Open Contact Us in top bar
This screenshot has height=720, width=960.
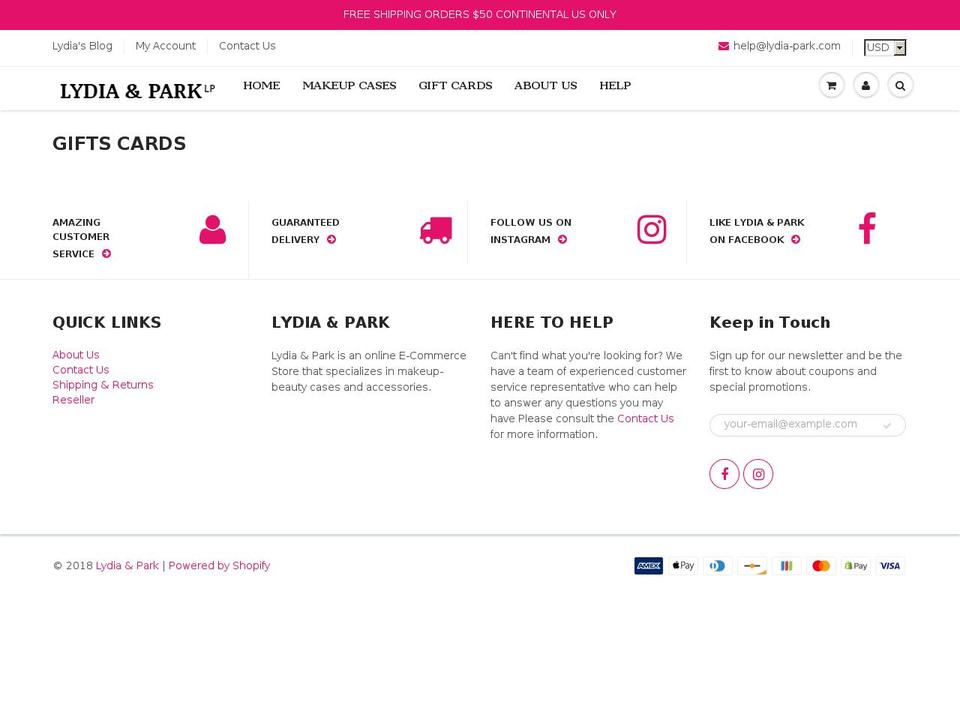(x=247, y=46)
